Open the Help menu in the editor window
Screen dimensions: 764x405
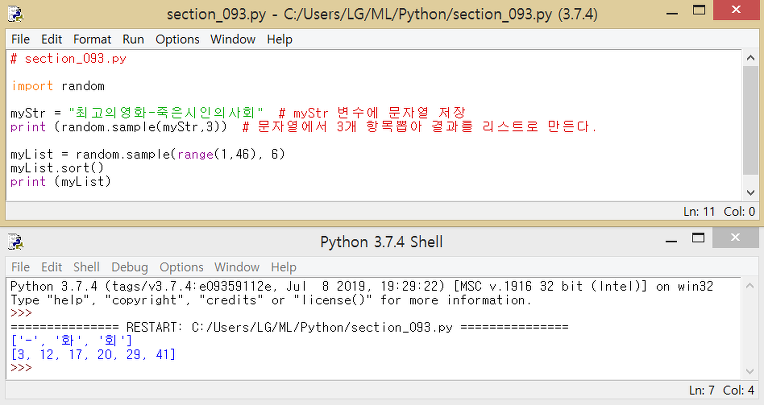pos(279,39)
